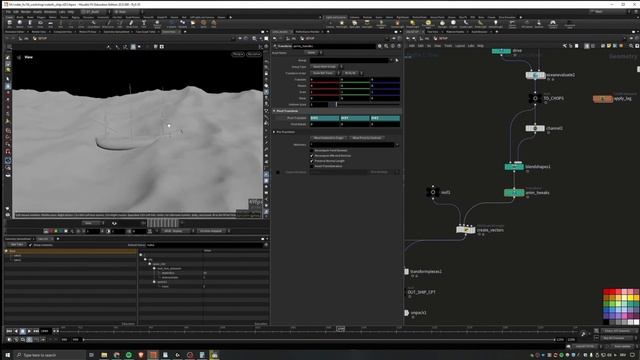Click the playbar frame range slider
The height and width of the screenshot is (360, 640).
320,340
